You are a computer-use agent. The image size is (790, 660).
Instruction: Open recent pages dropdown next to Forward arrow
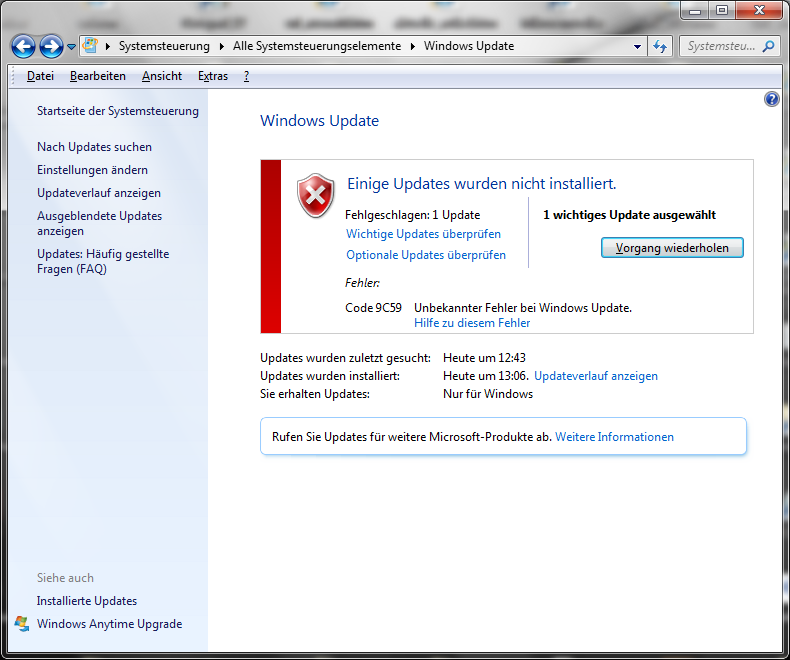coord(72,47)
